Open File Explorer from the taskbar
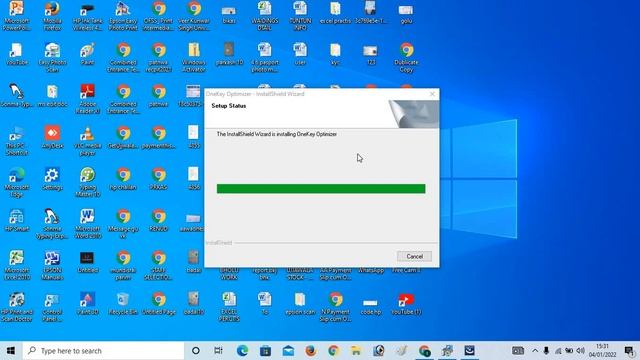Image resolution: width=640 pixels, height=360 pixels. point(356,351)
